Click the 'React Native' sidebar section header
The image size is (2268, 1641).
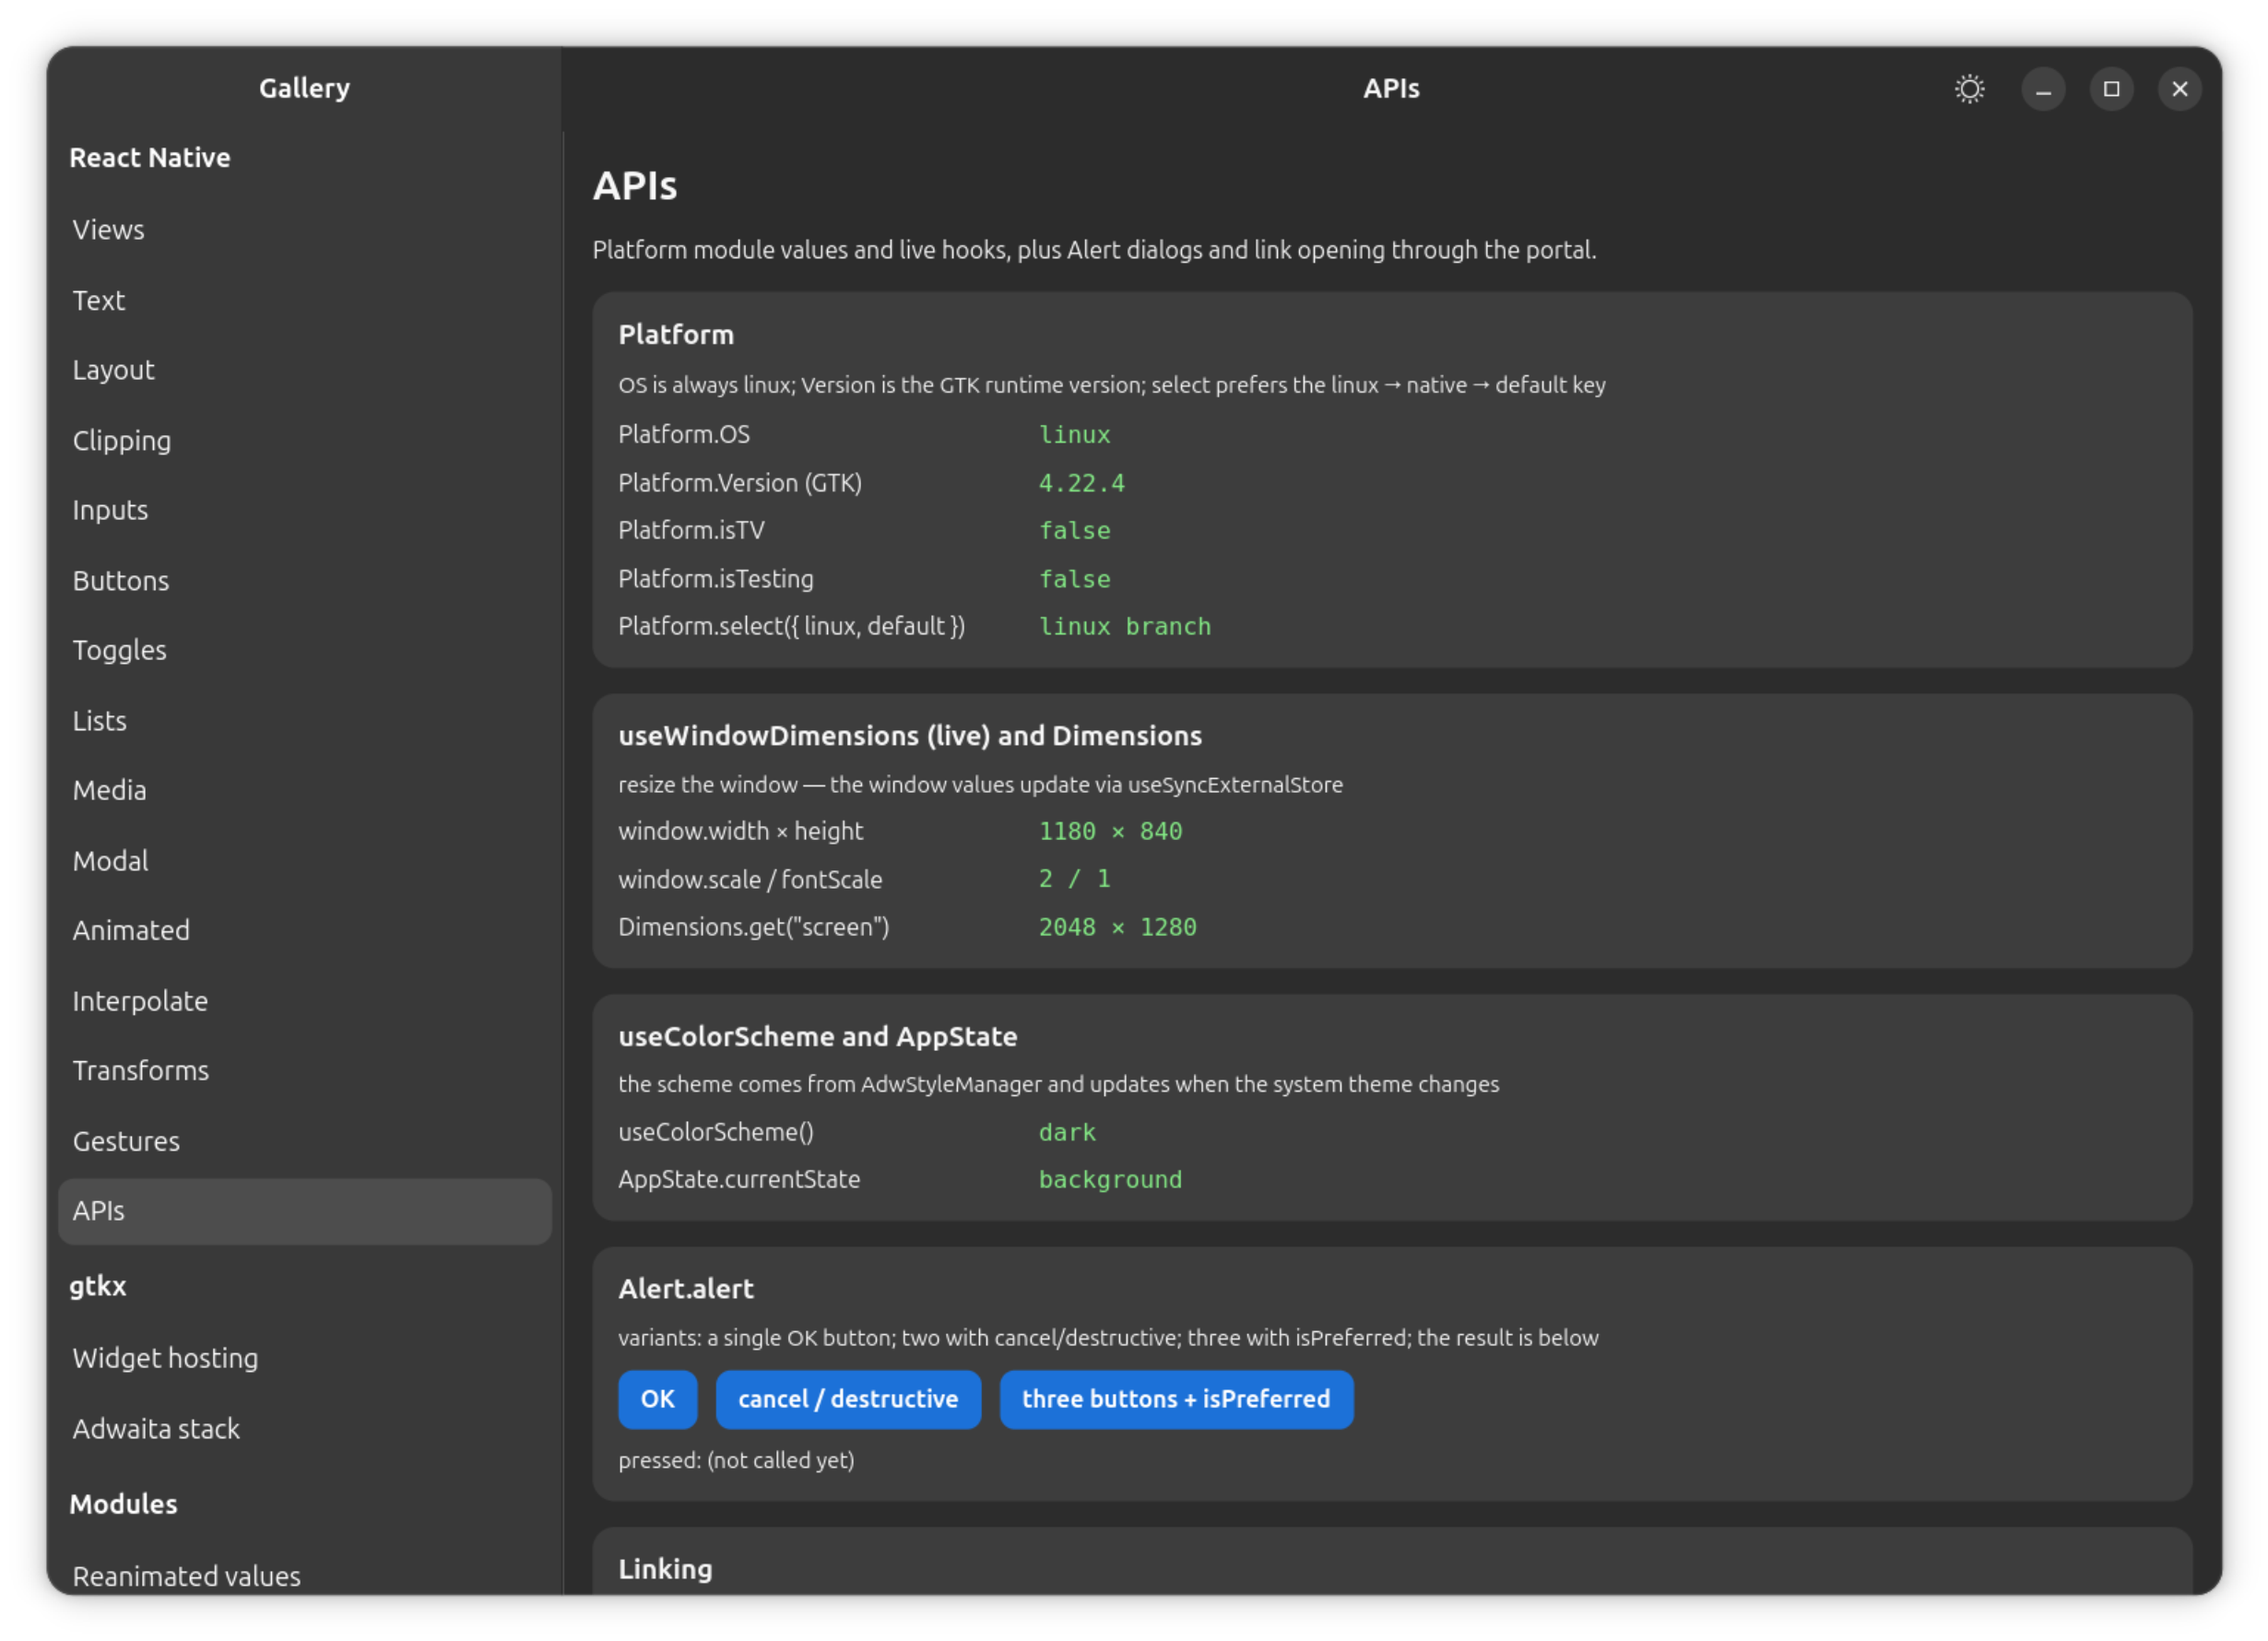[x=150, y=158]
